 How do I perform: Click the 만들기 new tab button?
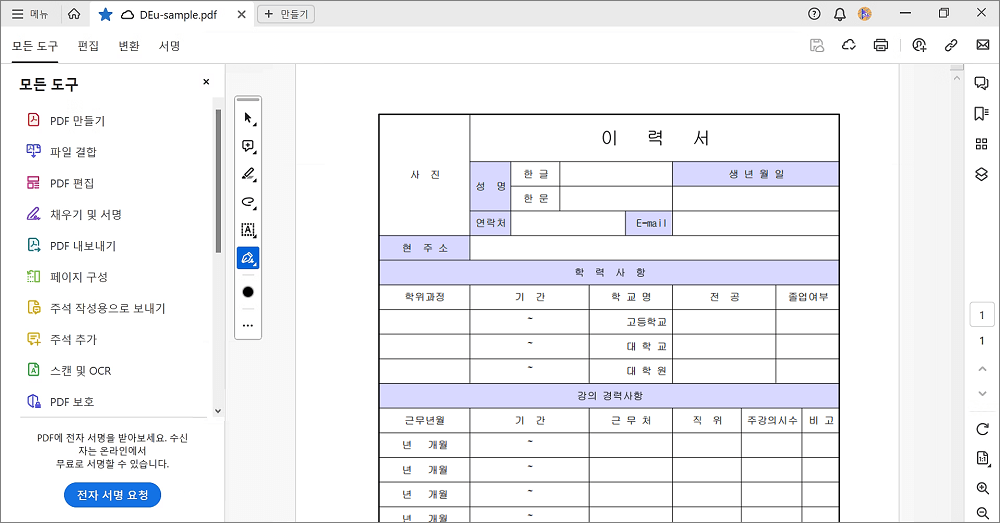(x=286, y=14)
